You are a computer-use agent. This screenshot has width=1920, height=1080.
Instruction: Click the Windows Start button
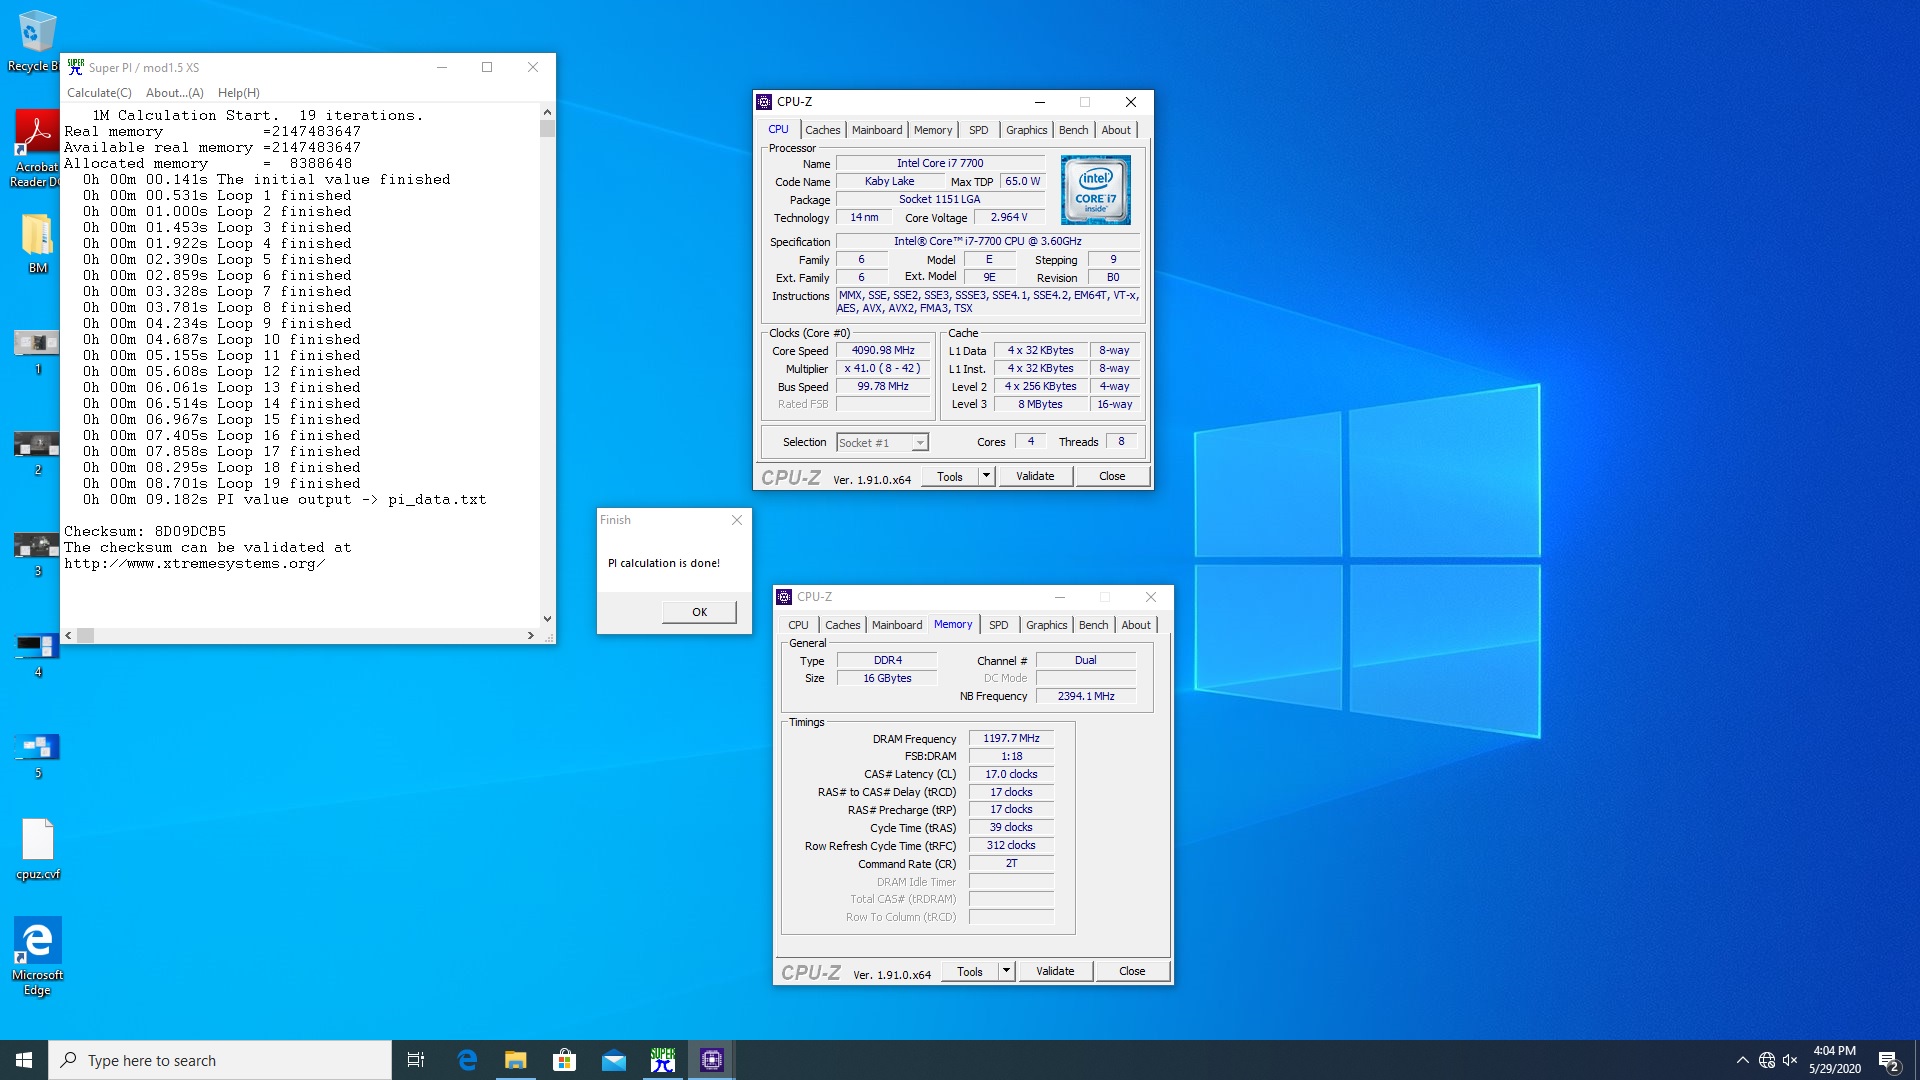[24, 1060]
